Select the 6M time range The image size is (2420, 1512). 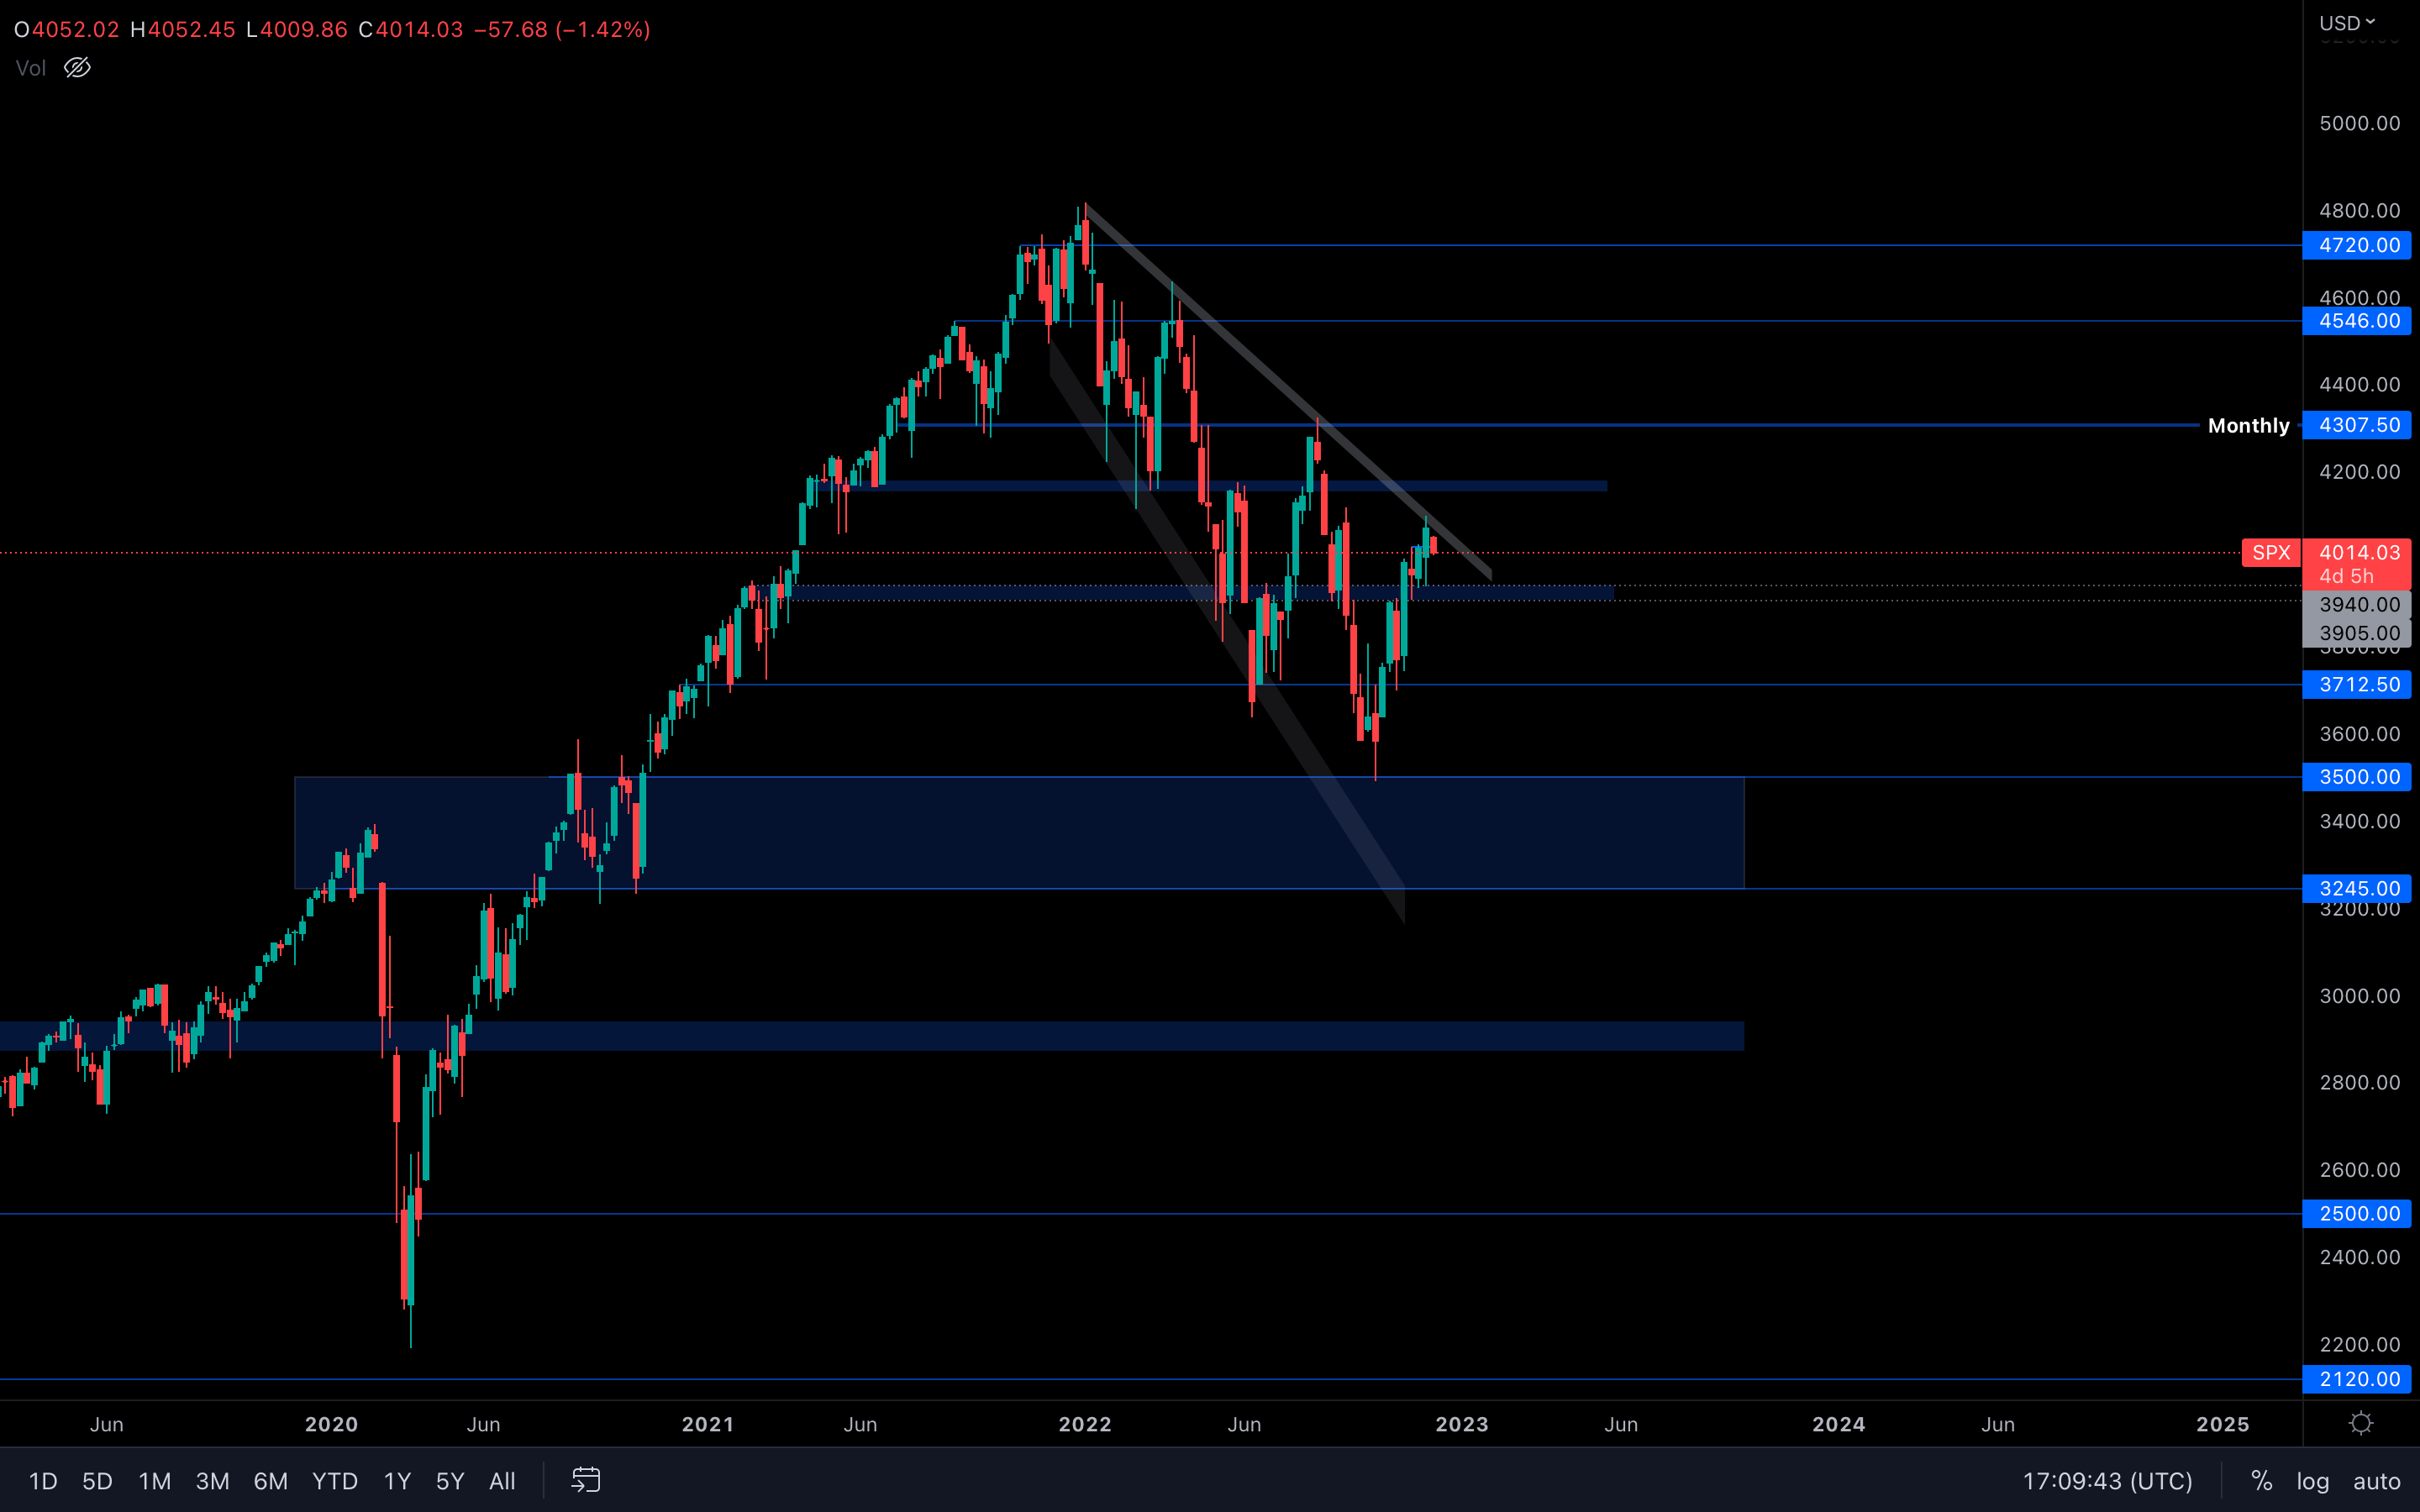click(270, 1481)
